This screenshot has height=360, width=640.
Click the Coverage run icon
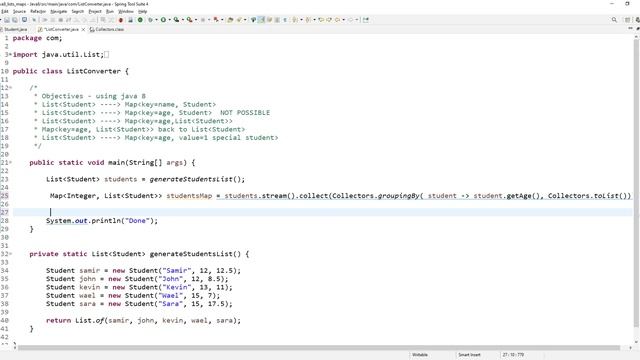tap(176, 20)
